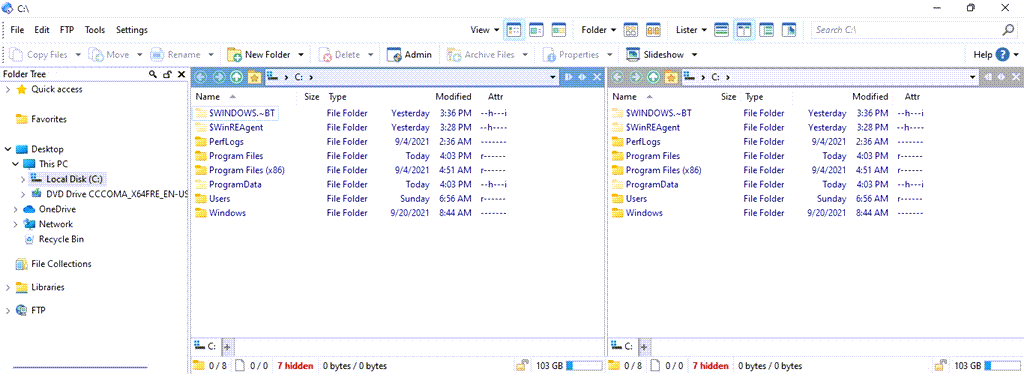
Task: Open the Settings menu
Action: click(x=132, y=30)
